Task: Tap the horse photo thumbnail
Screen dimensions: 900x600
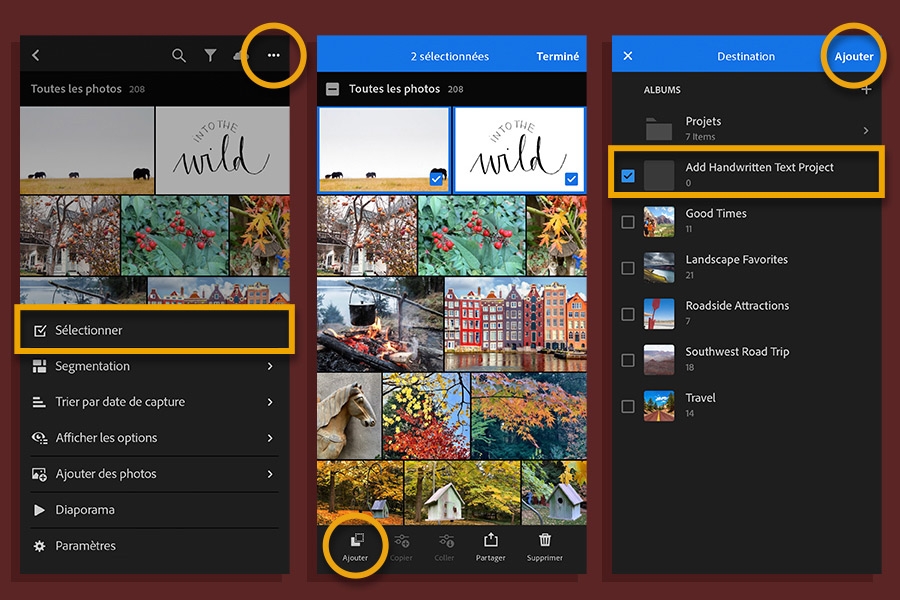Action: [350, 415]
